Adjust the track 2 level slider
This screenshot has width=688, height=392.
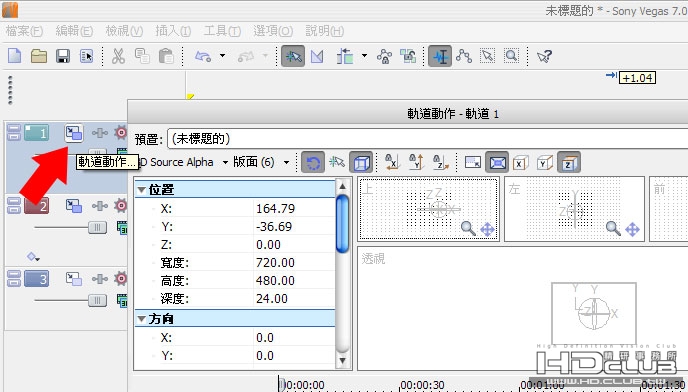[x=97, y=227]
